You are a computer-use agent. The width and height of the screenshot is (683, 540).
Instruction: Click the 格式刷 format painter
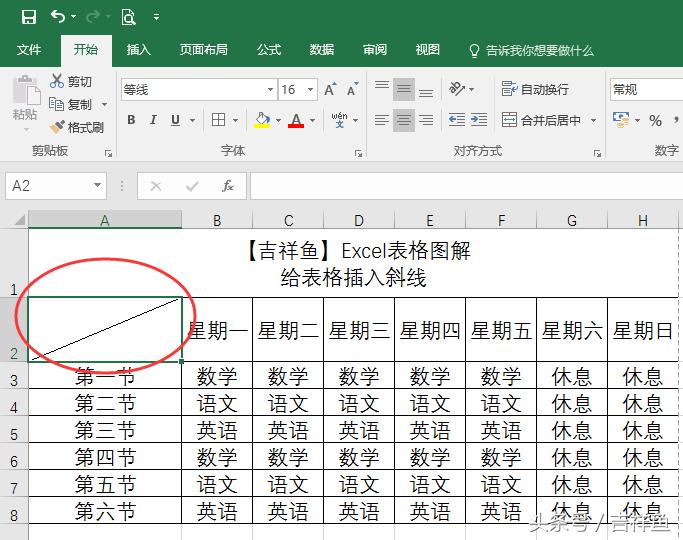pos(77,127)
